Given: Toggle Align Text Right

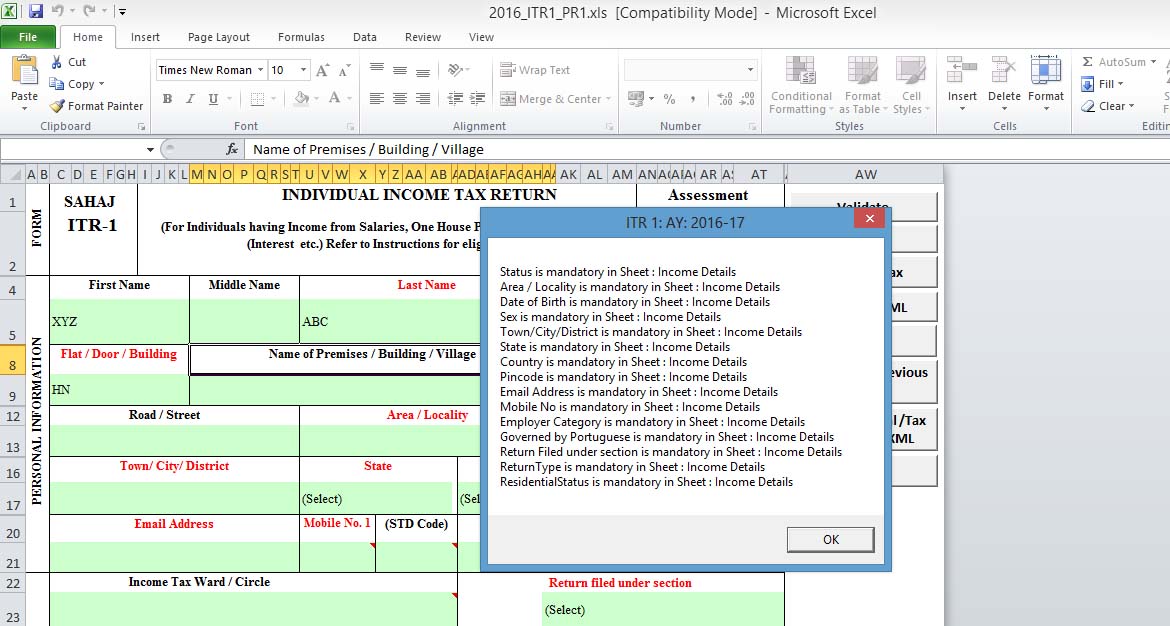Looking at the screenshot, I should (423, 98).
